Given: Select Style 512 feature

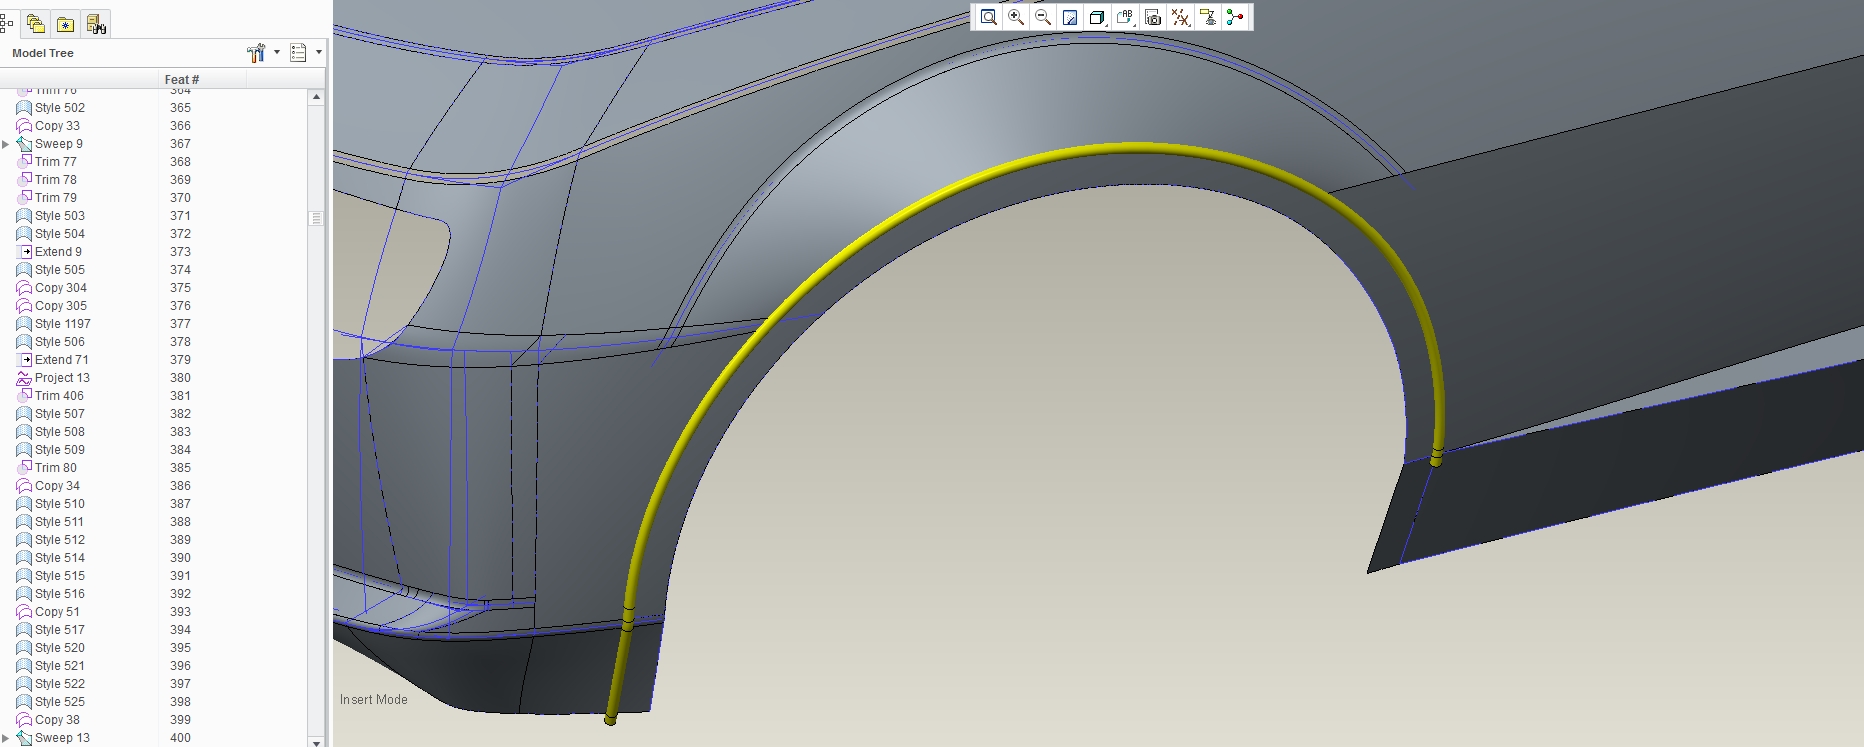Looking at the screenshot, I should (x=60, y=540).
